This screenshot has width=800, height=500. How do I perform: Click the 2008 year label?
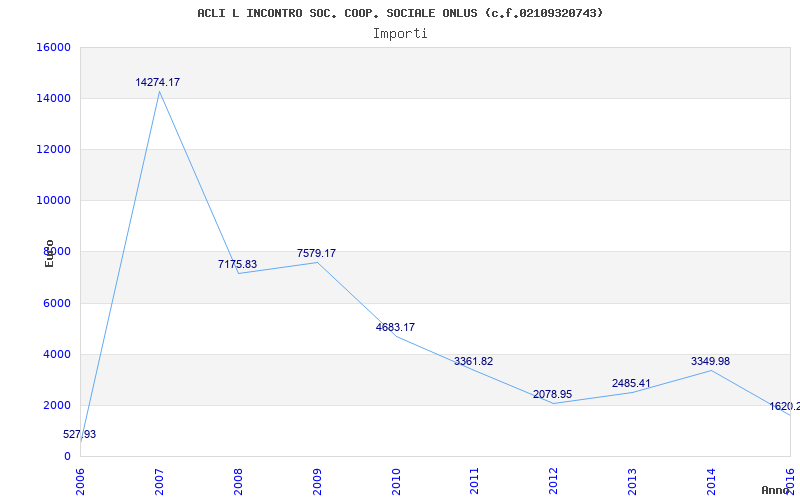click(x=238, y=481)
